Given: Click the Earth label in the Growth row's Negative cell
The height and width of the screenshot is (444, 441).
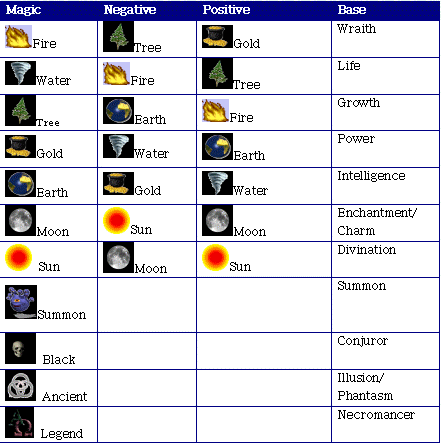Looking at the screenshot, I should 150,120.
